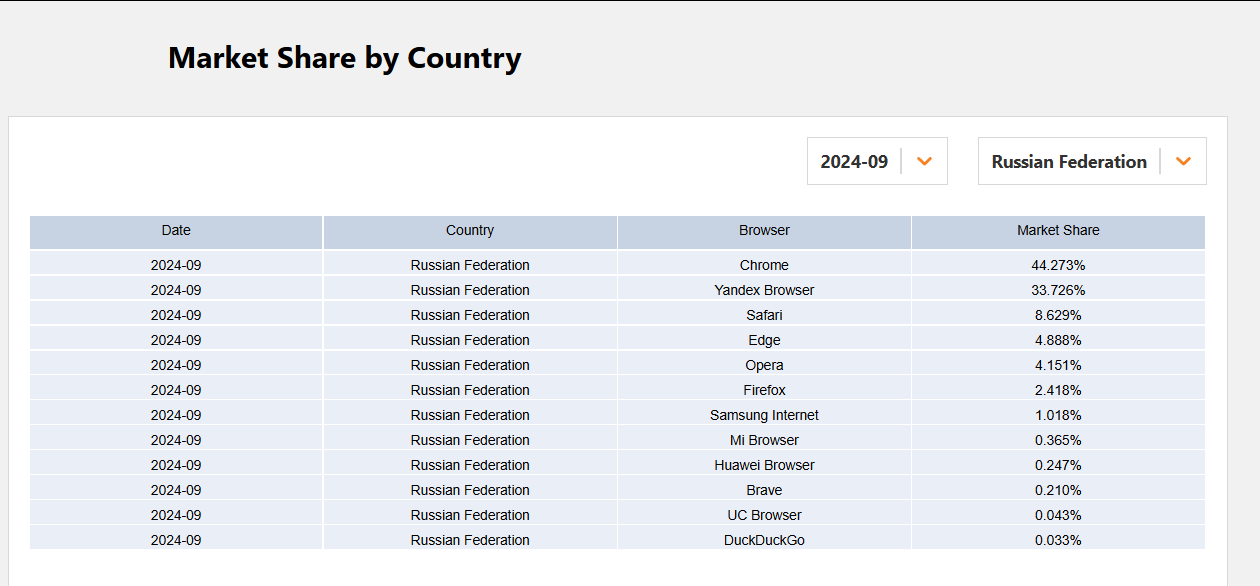This screenshot has height=586, width=1260.
Task: Select the Huawei Browser cell
Action: point(764,465)
